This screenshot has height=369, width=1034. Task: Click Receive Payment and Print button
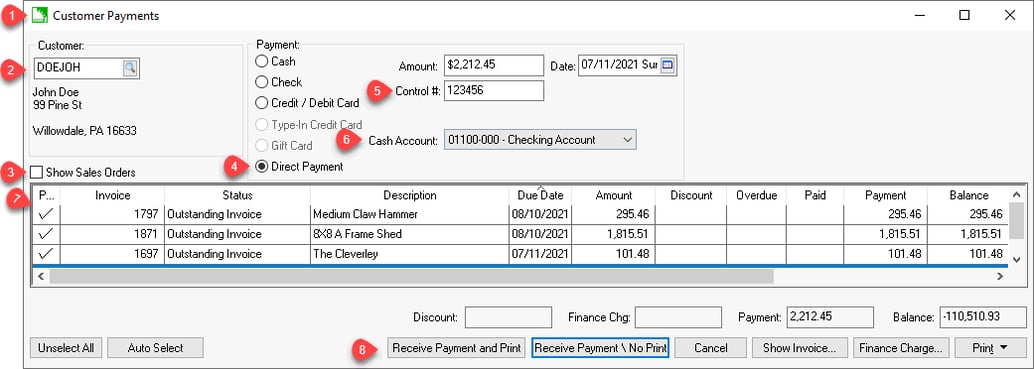(456, 347)
